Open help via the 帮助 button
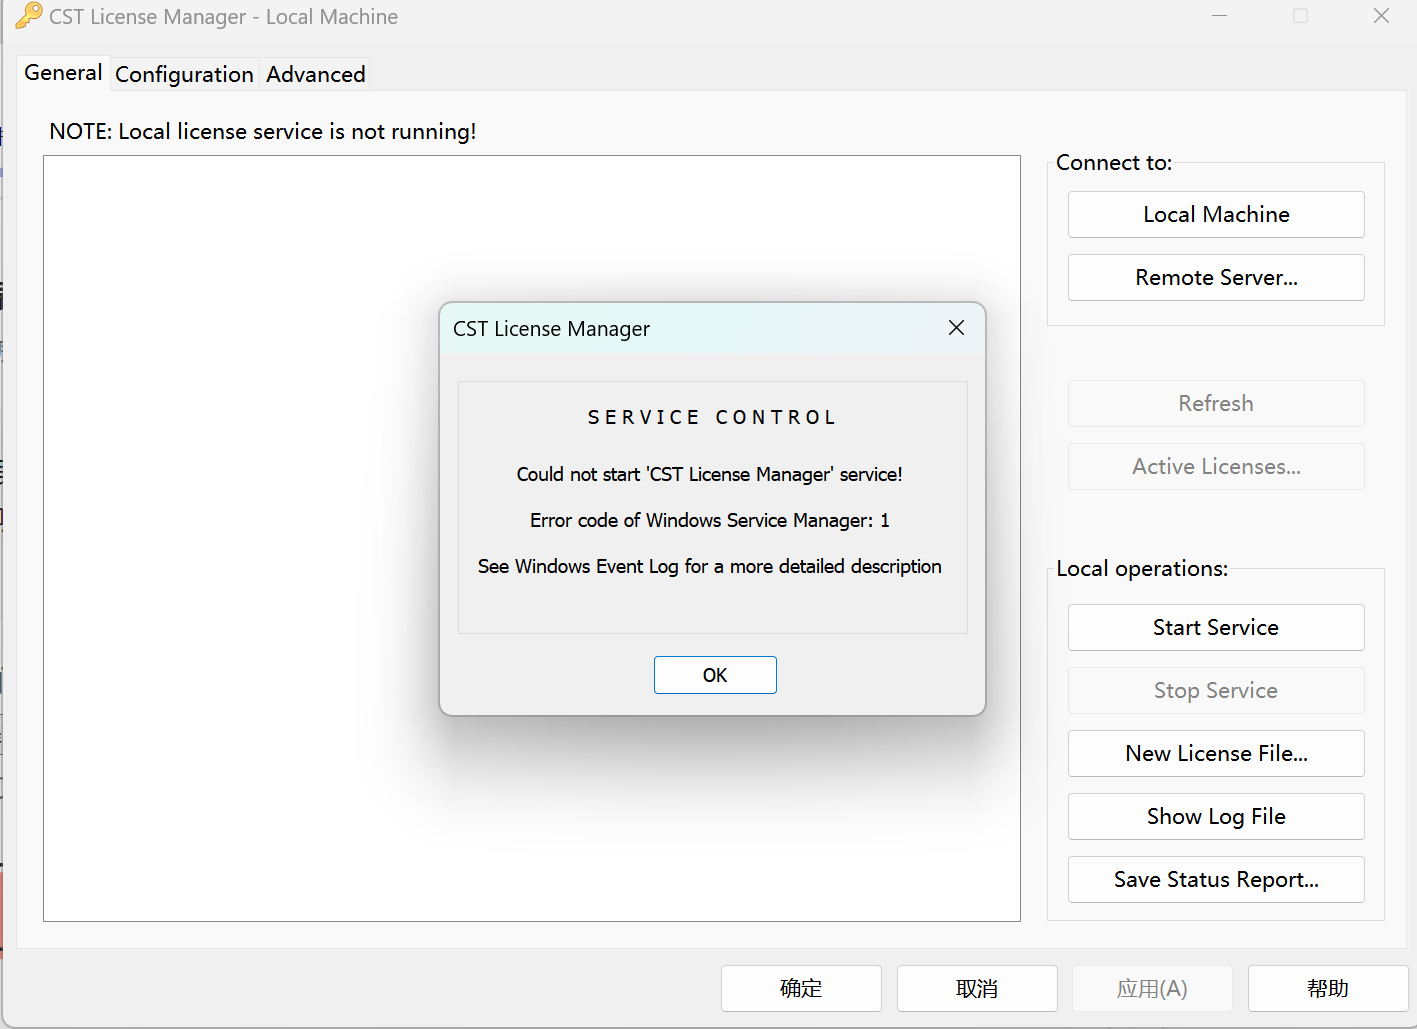The width and height of the screenshot is (1417, 1029). [x=1327, y=988]
